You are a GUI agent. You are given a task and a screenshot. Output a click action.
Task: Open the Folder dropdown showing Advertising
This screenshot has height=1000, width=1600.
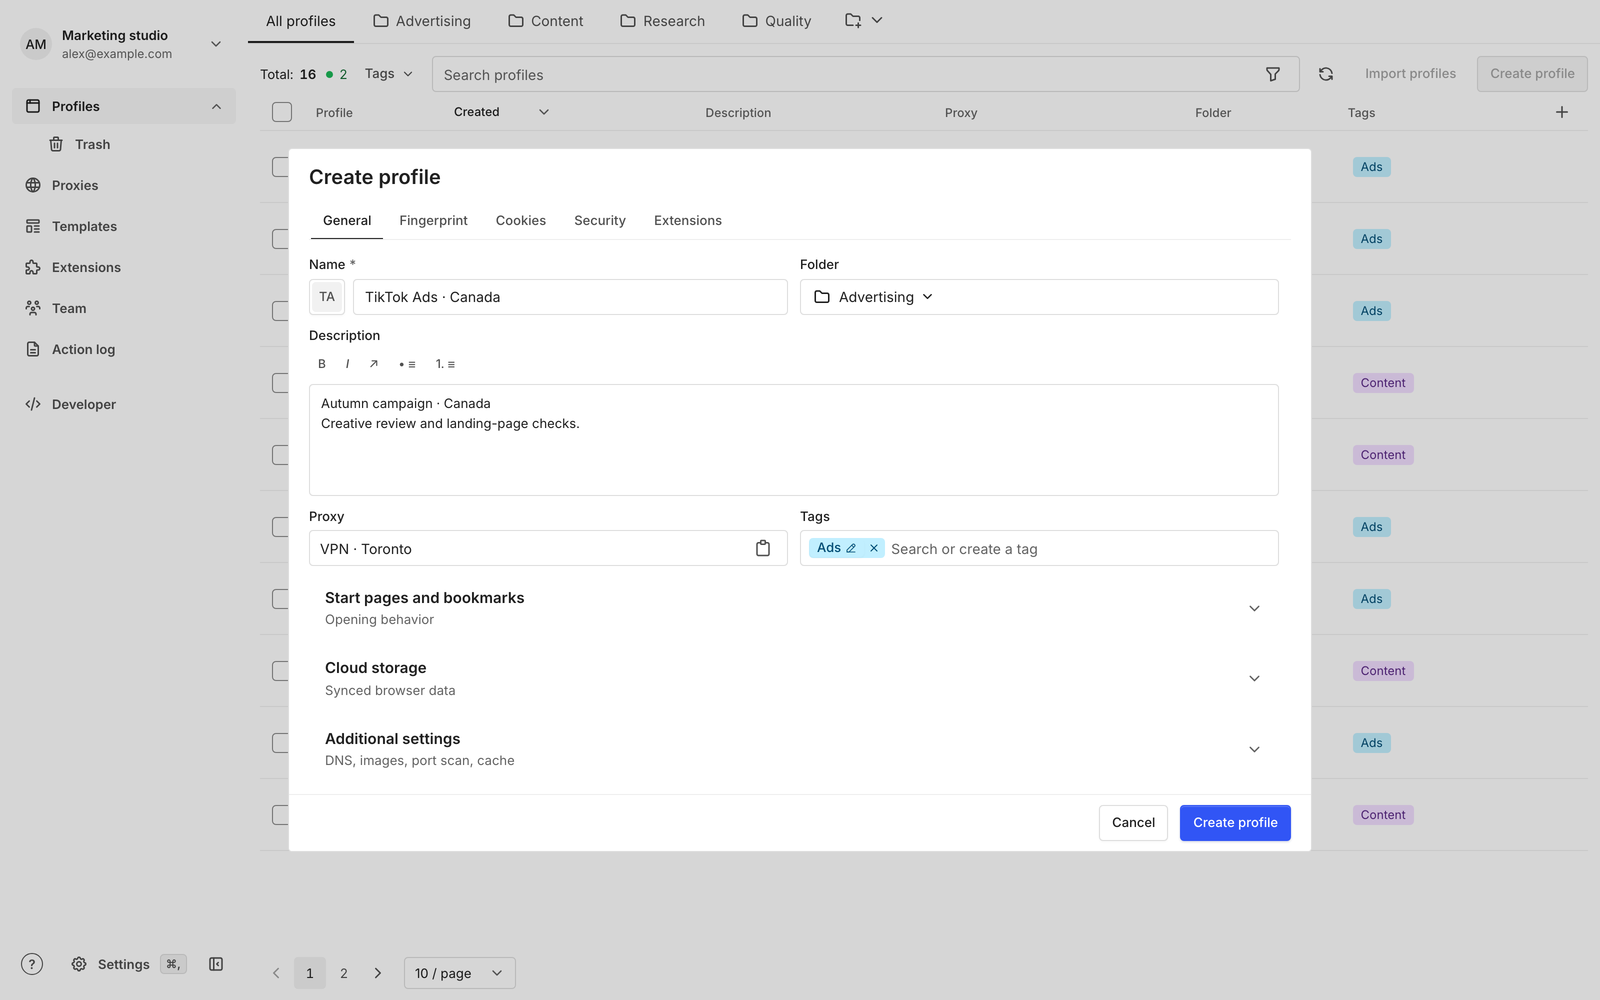[x=1039, y=297]
